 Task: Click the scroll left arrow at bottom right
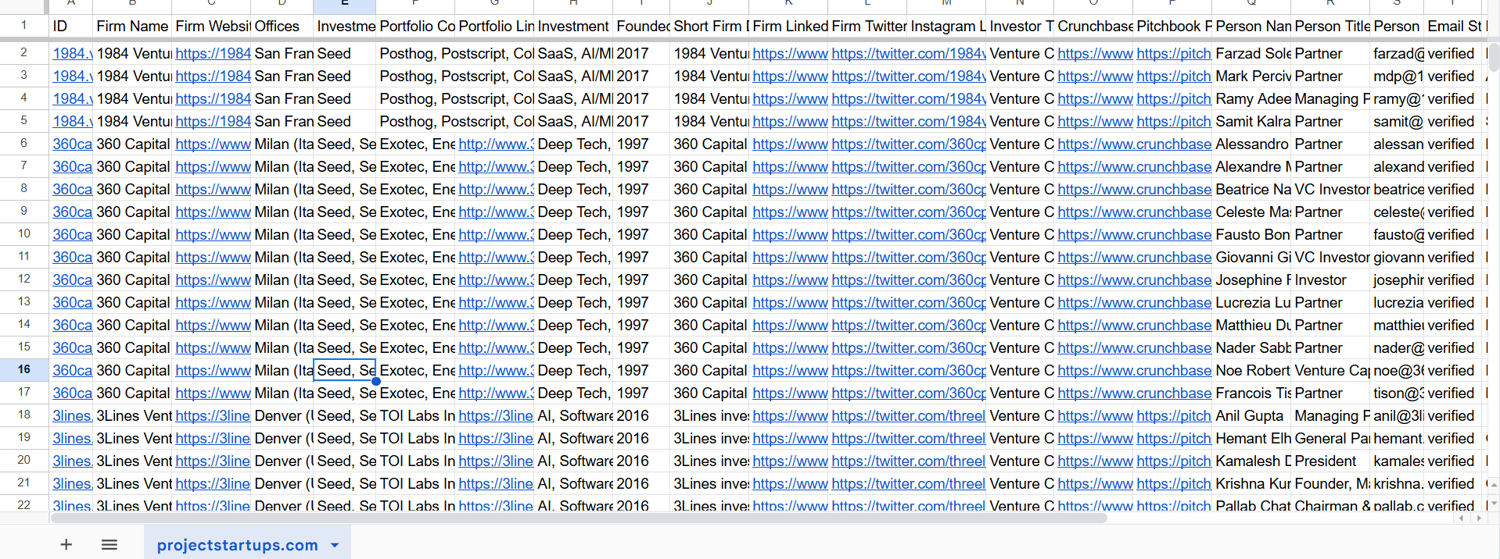tap(1461, 519)
